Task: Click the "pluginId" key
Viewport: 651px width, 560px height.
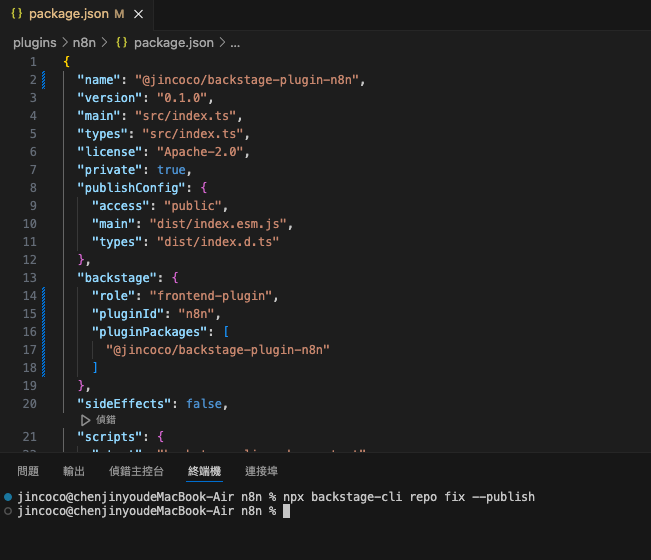Action: coord(127,314)
